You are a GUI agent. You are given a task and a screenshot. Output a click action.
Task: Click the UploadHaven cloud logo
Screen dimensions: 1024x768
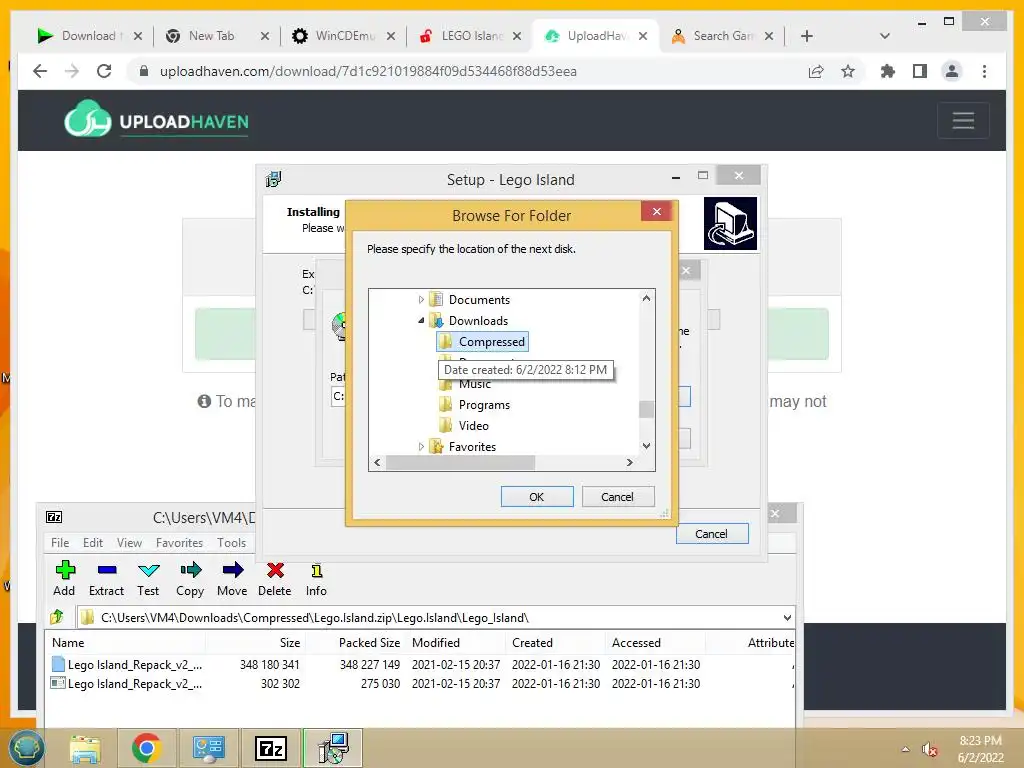[88, 119]
